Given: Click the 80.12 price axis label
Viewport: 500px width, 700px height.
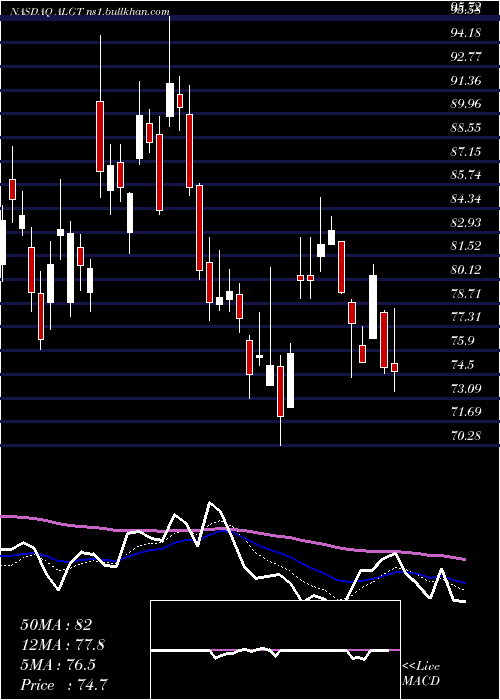Looking at the screenshot, I should 466,270.
